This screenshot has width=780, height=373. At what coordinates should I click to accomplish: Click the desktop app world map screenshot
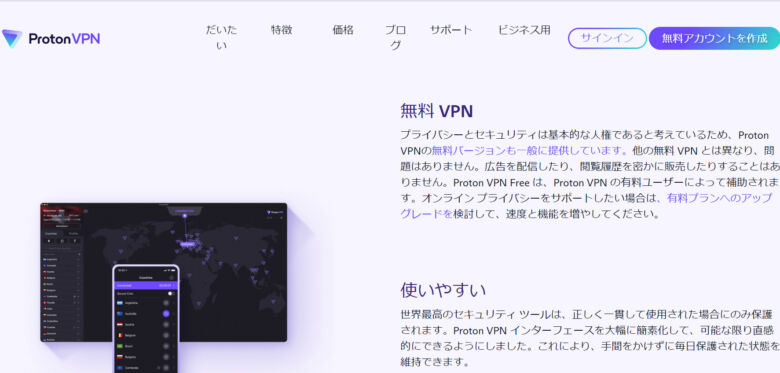pyautogui.click(x=163, y=272)
